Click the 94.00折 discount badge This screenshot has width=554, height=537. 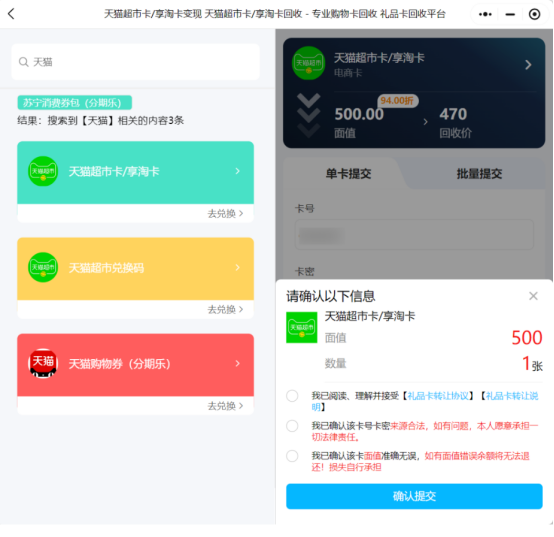coord(397,101)
